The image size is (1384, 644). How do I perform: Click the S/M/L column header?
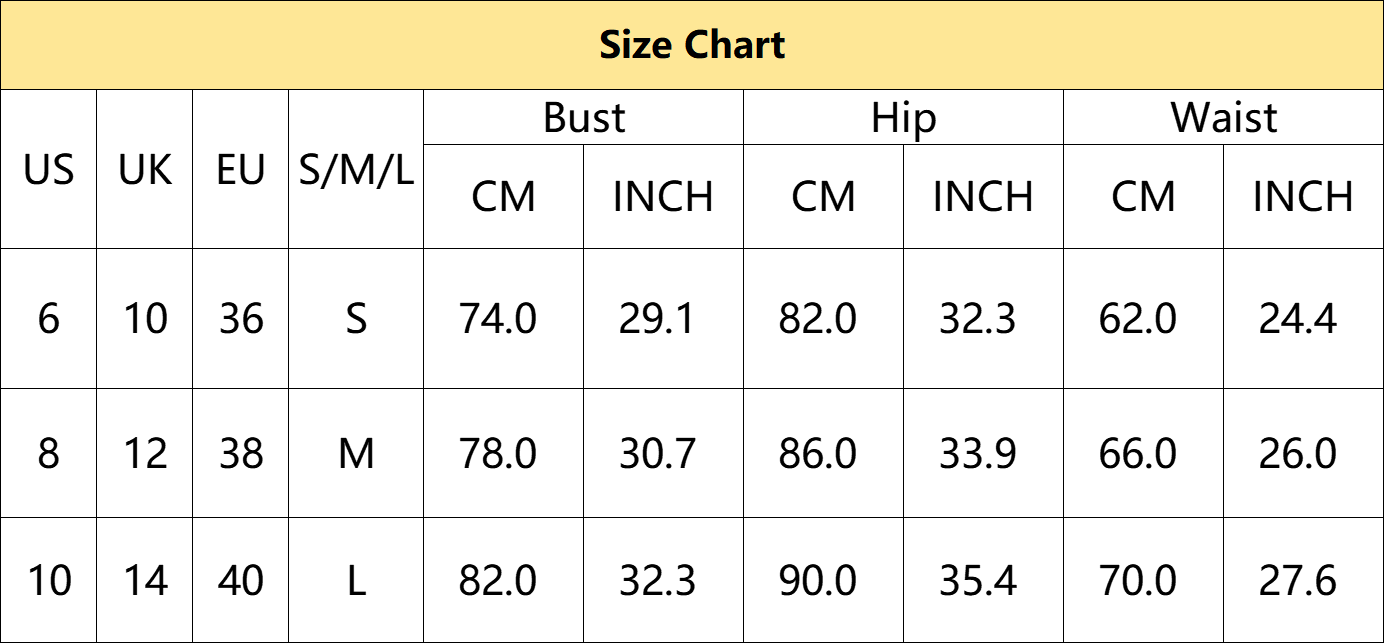(x=356, y=170)
